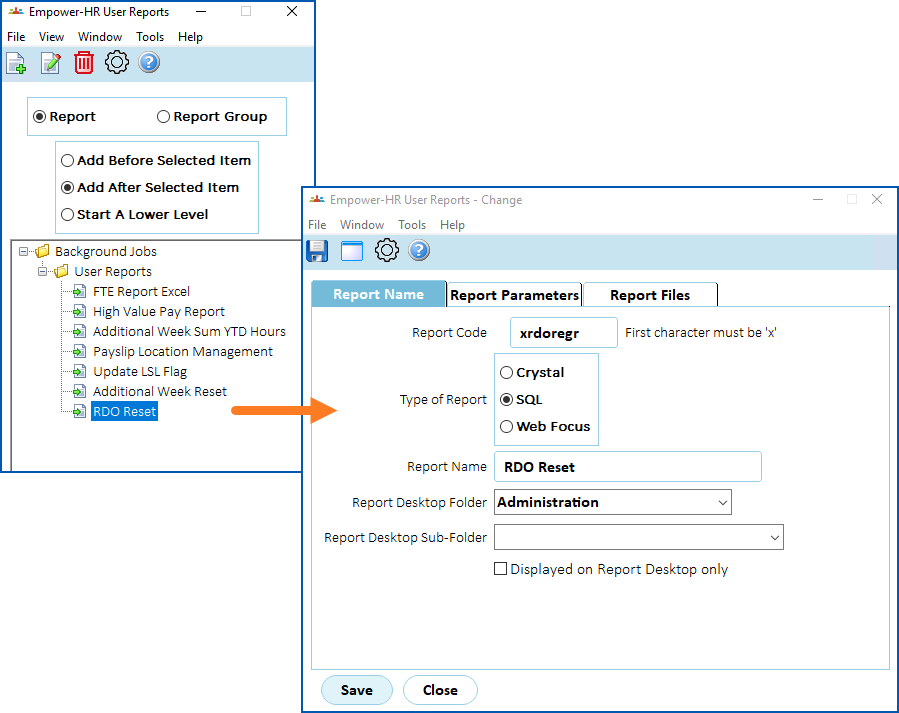
Task: Select the Report radio button
Action: [40, 117]
